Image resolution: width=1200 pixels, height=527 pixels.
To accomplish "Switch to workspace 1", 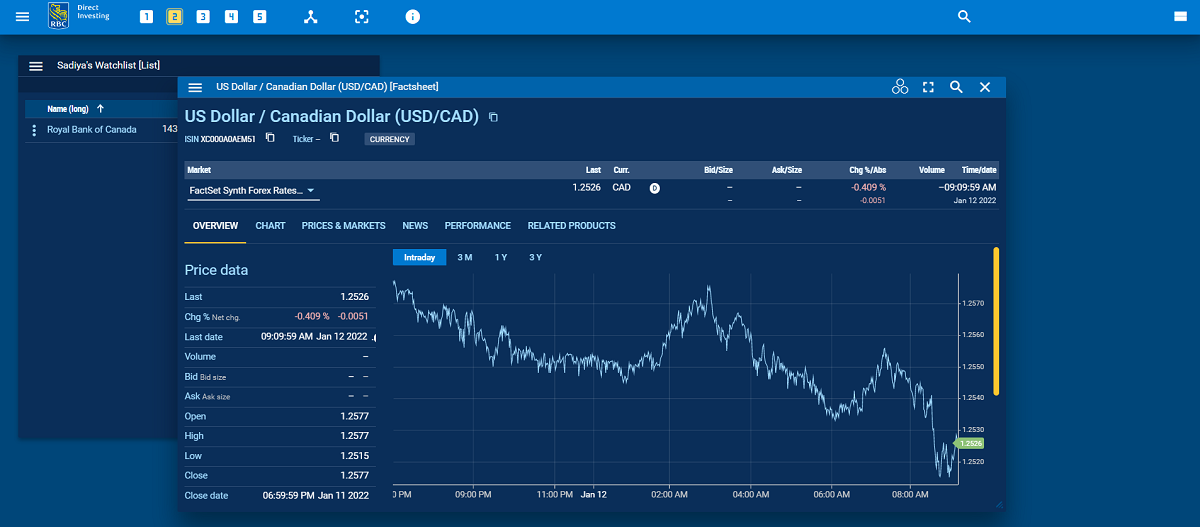I will pyautogui.click(x=146, y=17).
